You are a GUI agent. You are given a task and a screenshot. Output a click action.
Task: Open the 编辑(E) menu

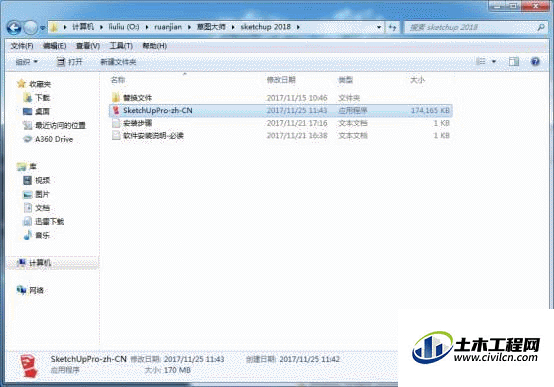[54, 46]
